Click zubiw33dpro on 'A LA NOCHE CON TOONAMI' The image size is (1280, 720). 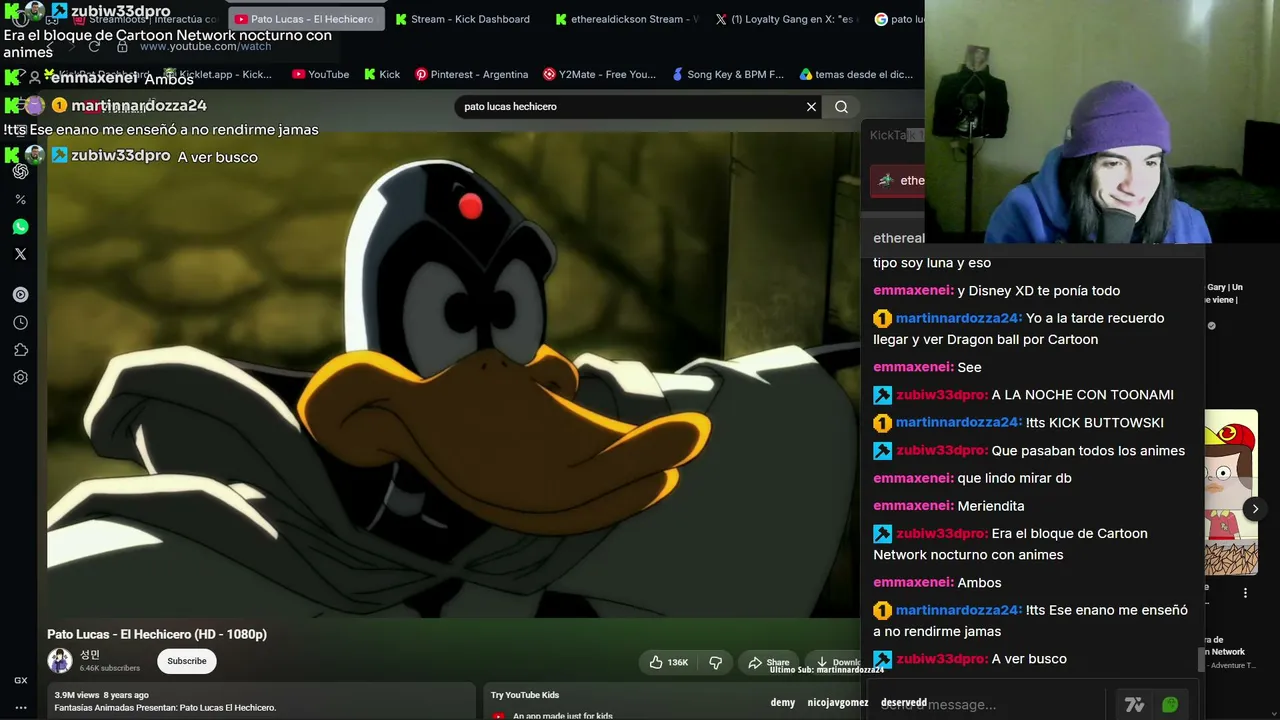pos(941,395)
